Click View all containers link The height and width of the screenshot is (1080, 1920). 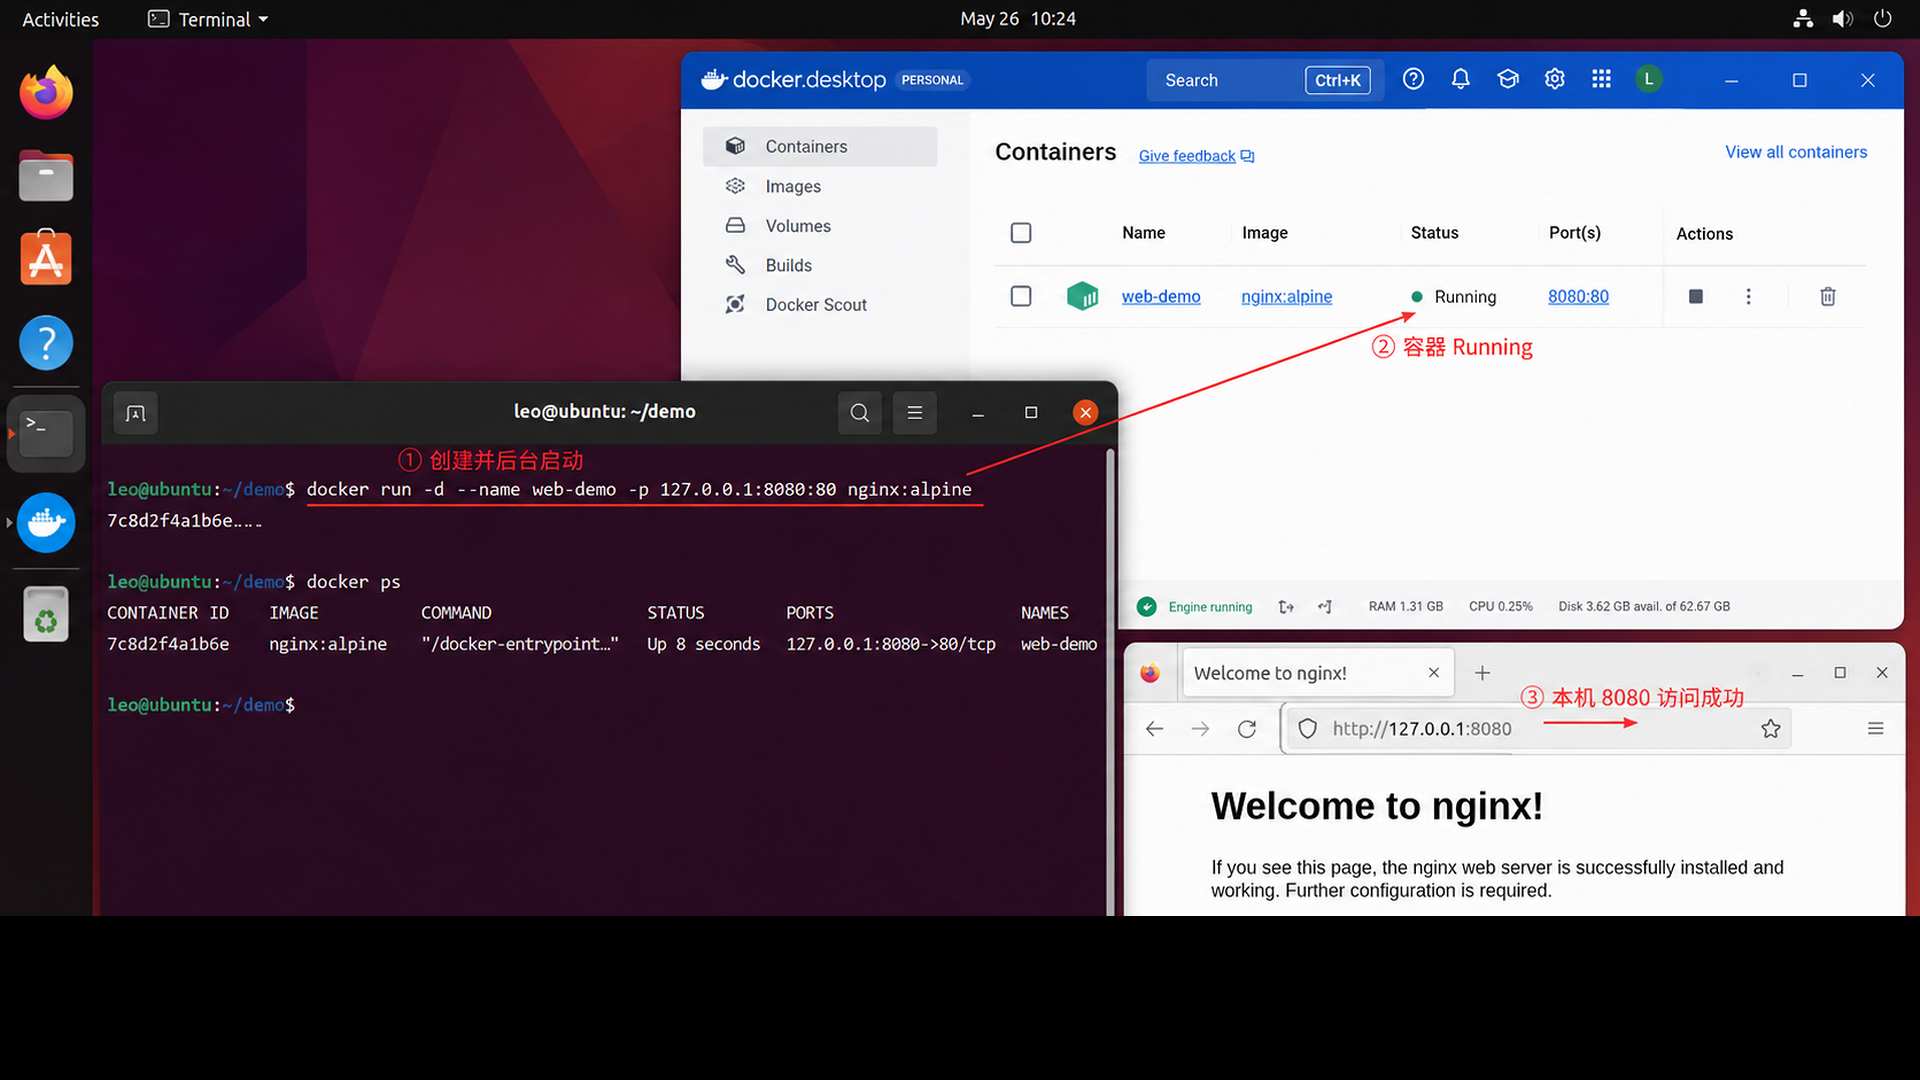(1796, 152)
